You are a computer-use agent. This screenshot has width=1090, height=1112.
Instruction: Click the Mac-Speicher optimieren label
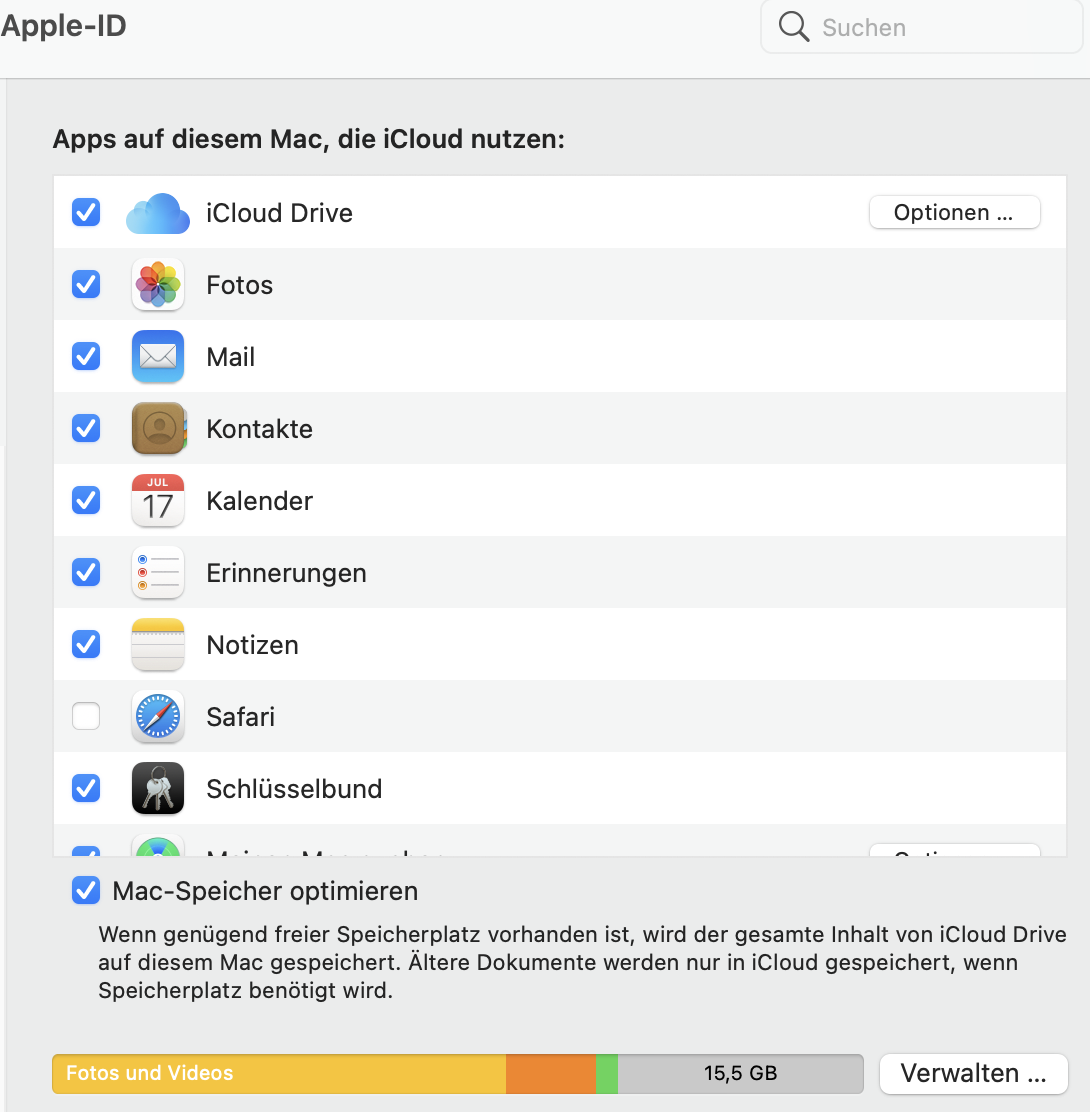click(x=265, y=891)
